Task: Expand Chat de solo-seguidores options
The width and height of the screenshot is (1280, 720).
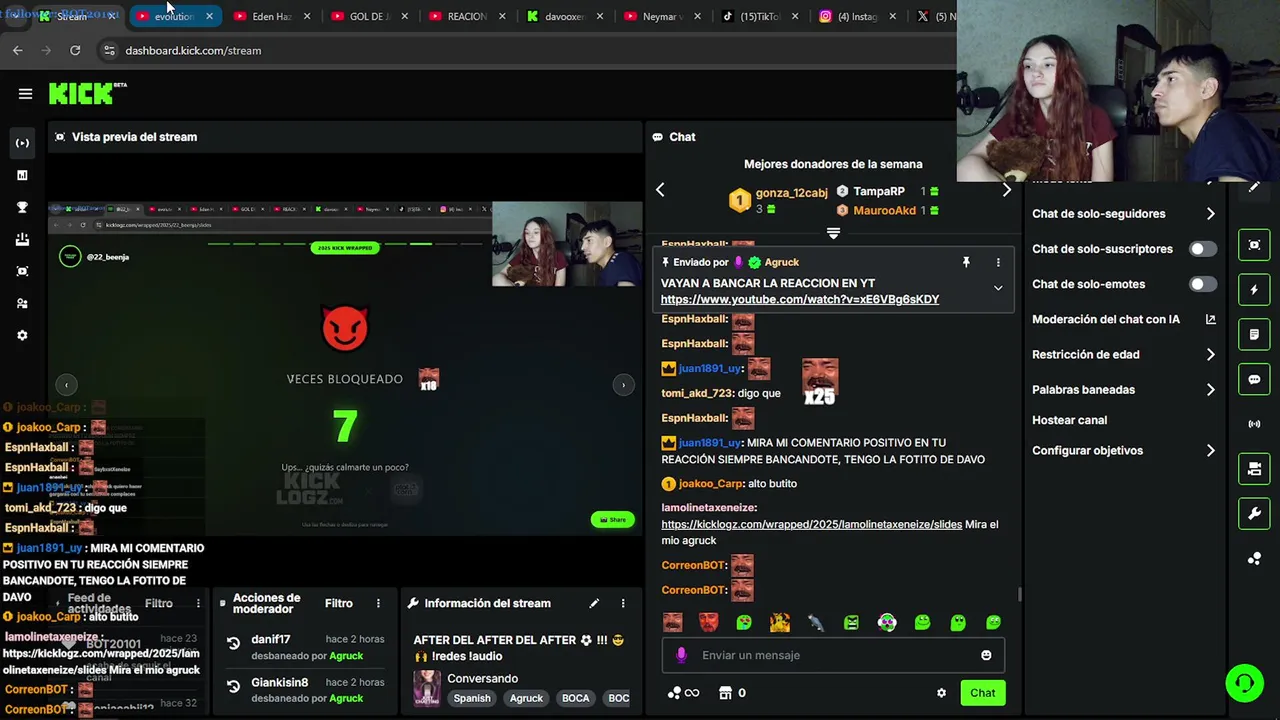Action: pyautogui.click(x=1210, y=214)
